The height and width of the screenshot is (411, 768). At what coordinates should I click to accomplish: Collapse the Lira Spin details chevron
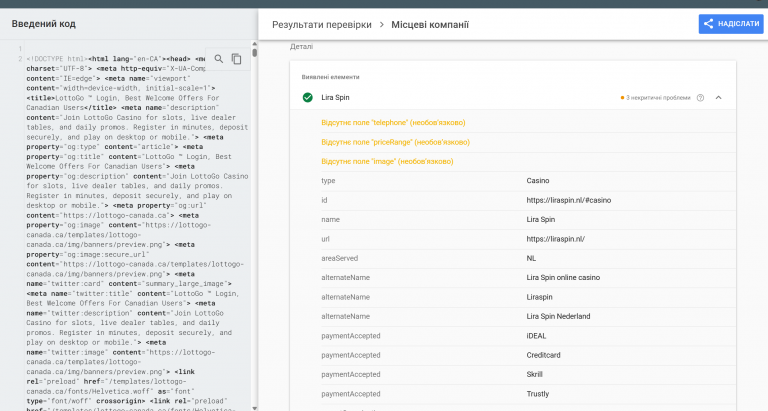[718, 98]
